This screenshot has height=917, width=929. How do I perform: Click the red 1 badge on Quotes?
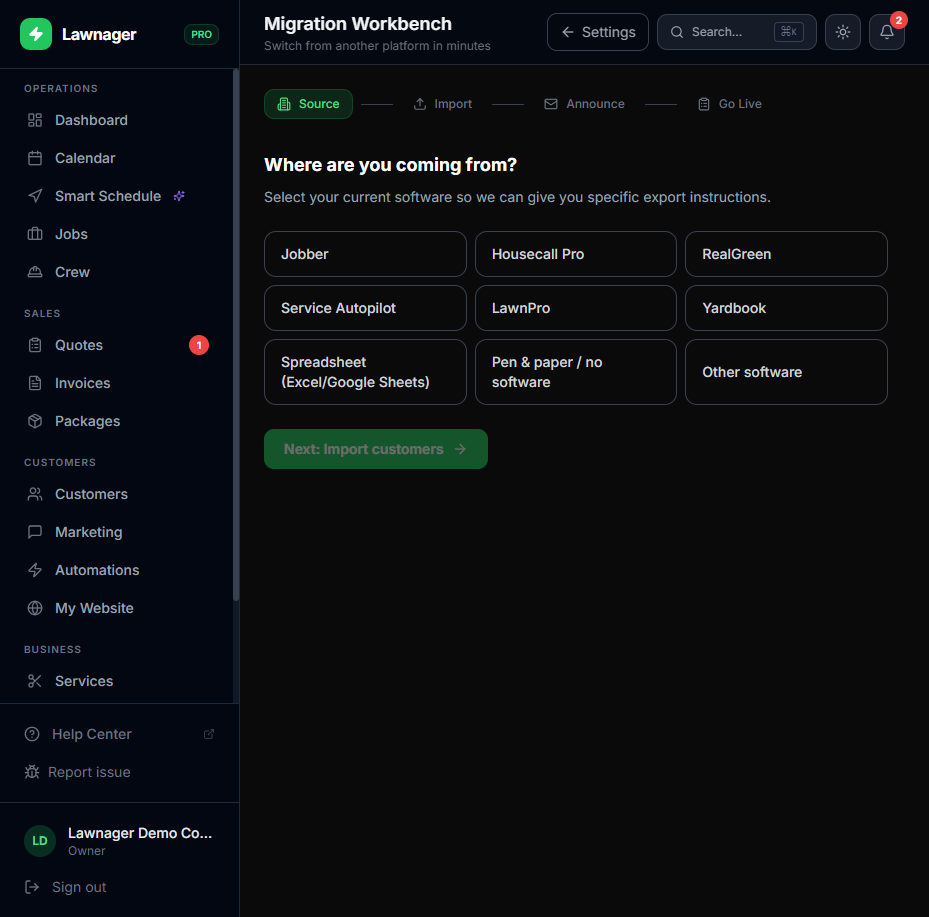pyautogui.click(x=198, y=345)
